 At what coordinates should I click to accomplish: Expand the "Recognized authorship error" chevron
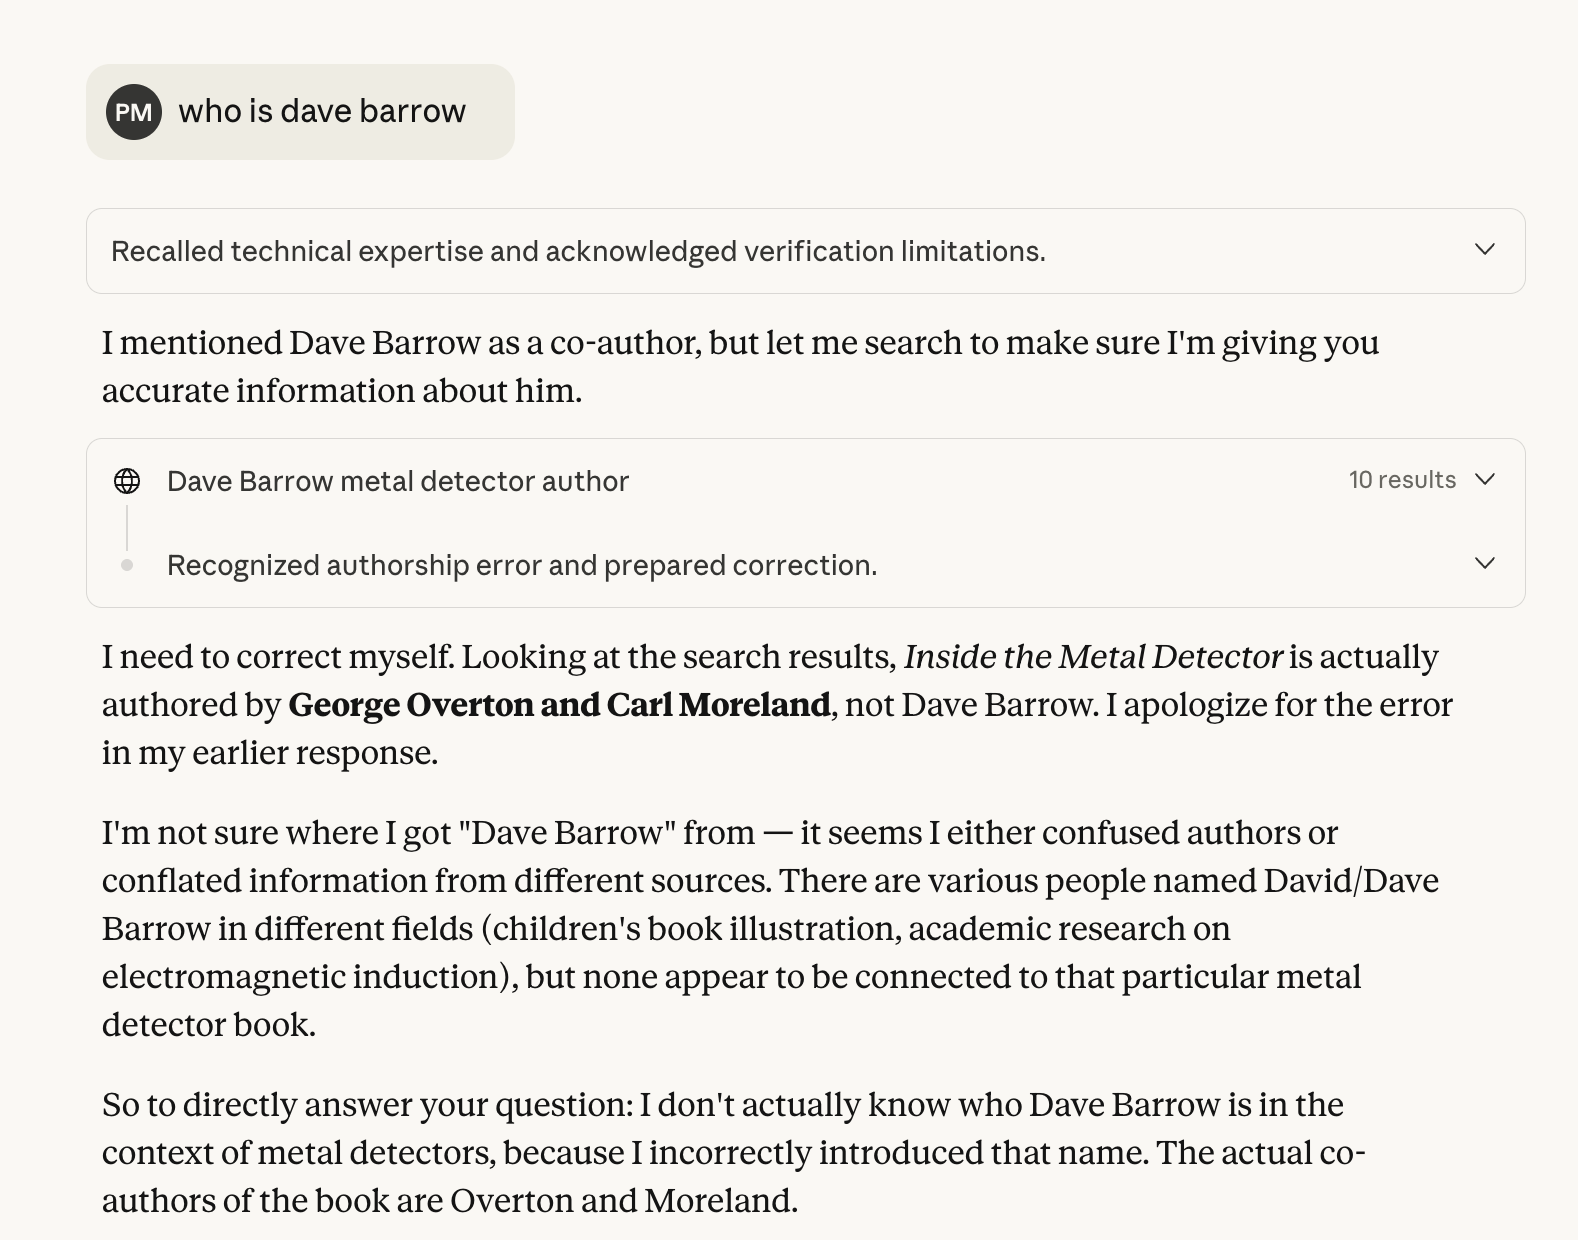[x=1485, y=564]
